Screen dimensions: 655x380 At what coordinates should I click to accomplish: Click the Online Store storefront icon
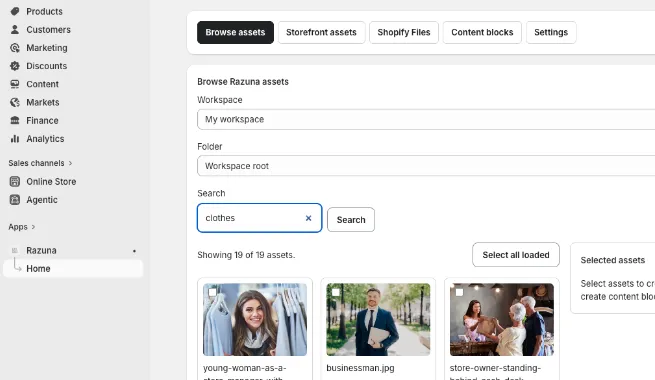point(15,182)
